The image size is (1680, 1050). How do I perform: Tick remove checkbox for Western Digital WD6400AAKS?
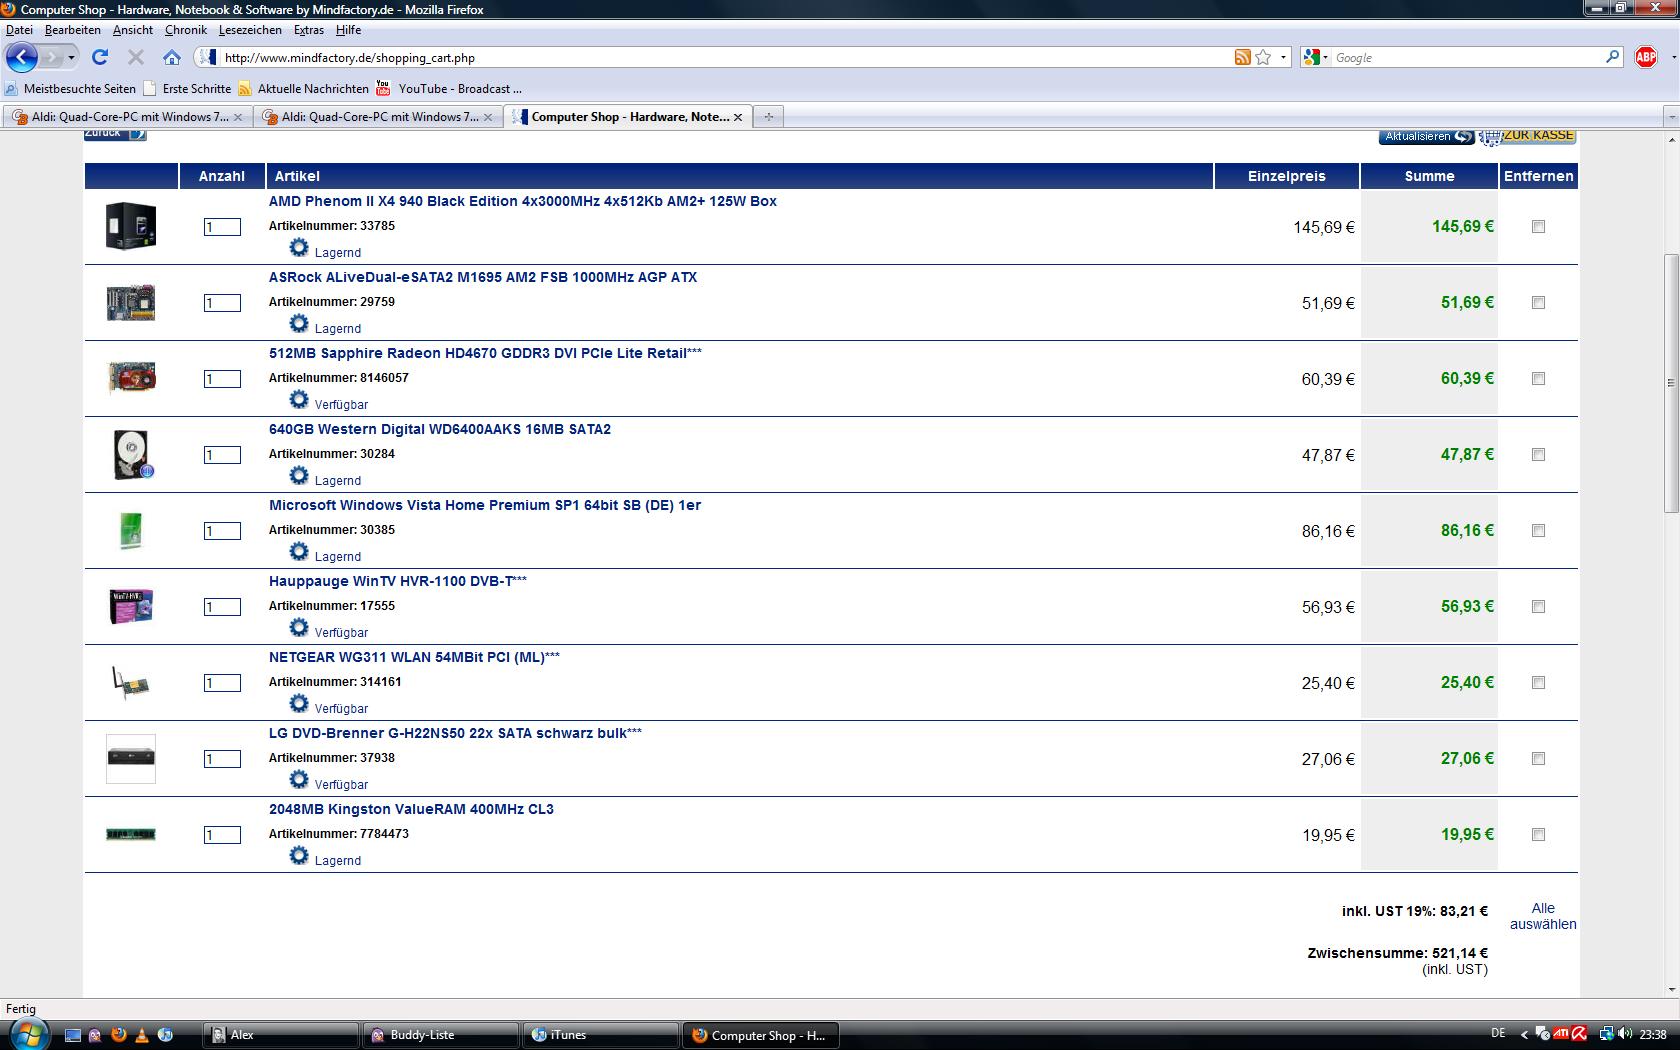pos(1538,455)
